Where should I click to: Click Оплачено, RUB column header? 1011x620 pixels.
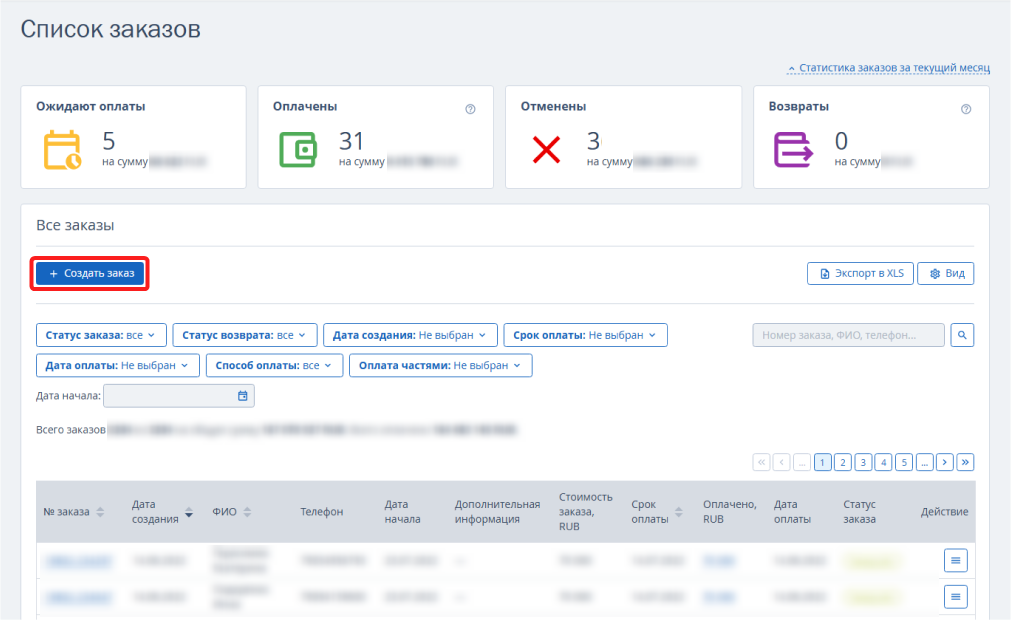point(730,512)
